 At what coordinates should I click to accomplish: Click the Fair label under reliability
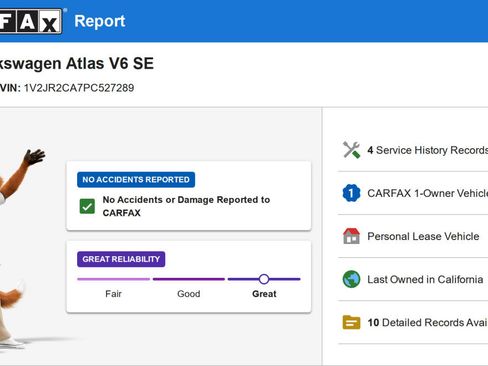click(113, 294)
